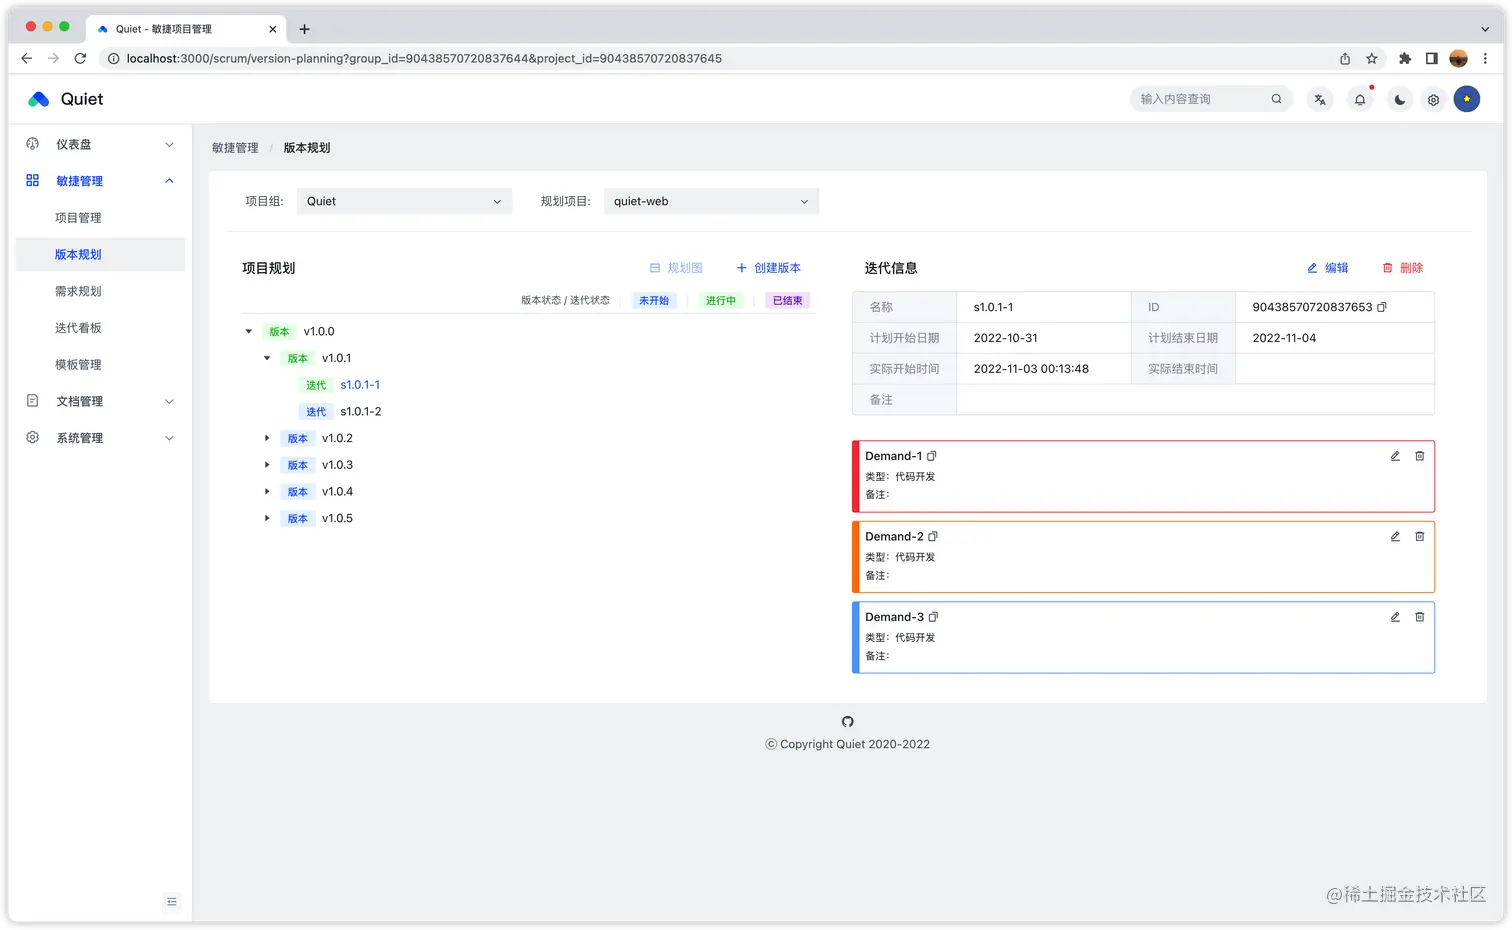Viewport: 1512px width, 930px height.
Task: Collapse the sidebar with bottom icon
Action: point(172,902)
